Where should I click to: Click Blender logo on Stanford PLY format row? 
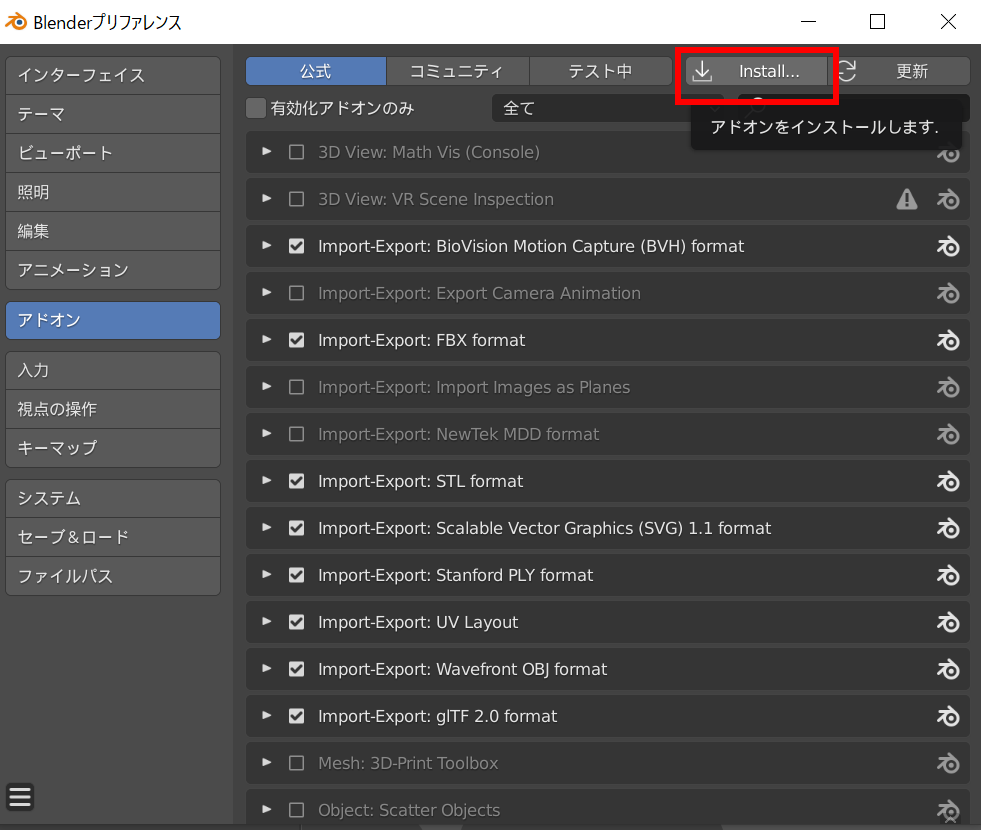[948, 575]
